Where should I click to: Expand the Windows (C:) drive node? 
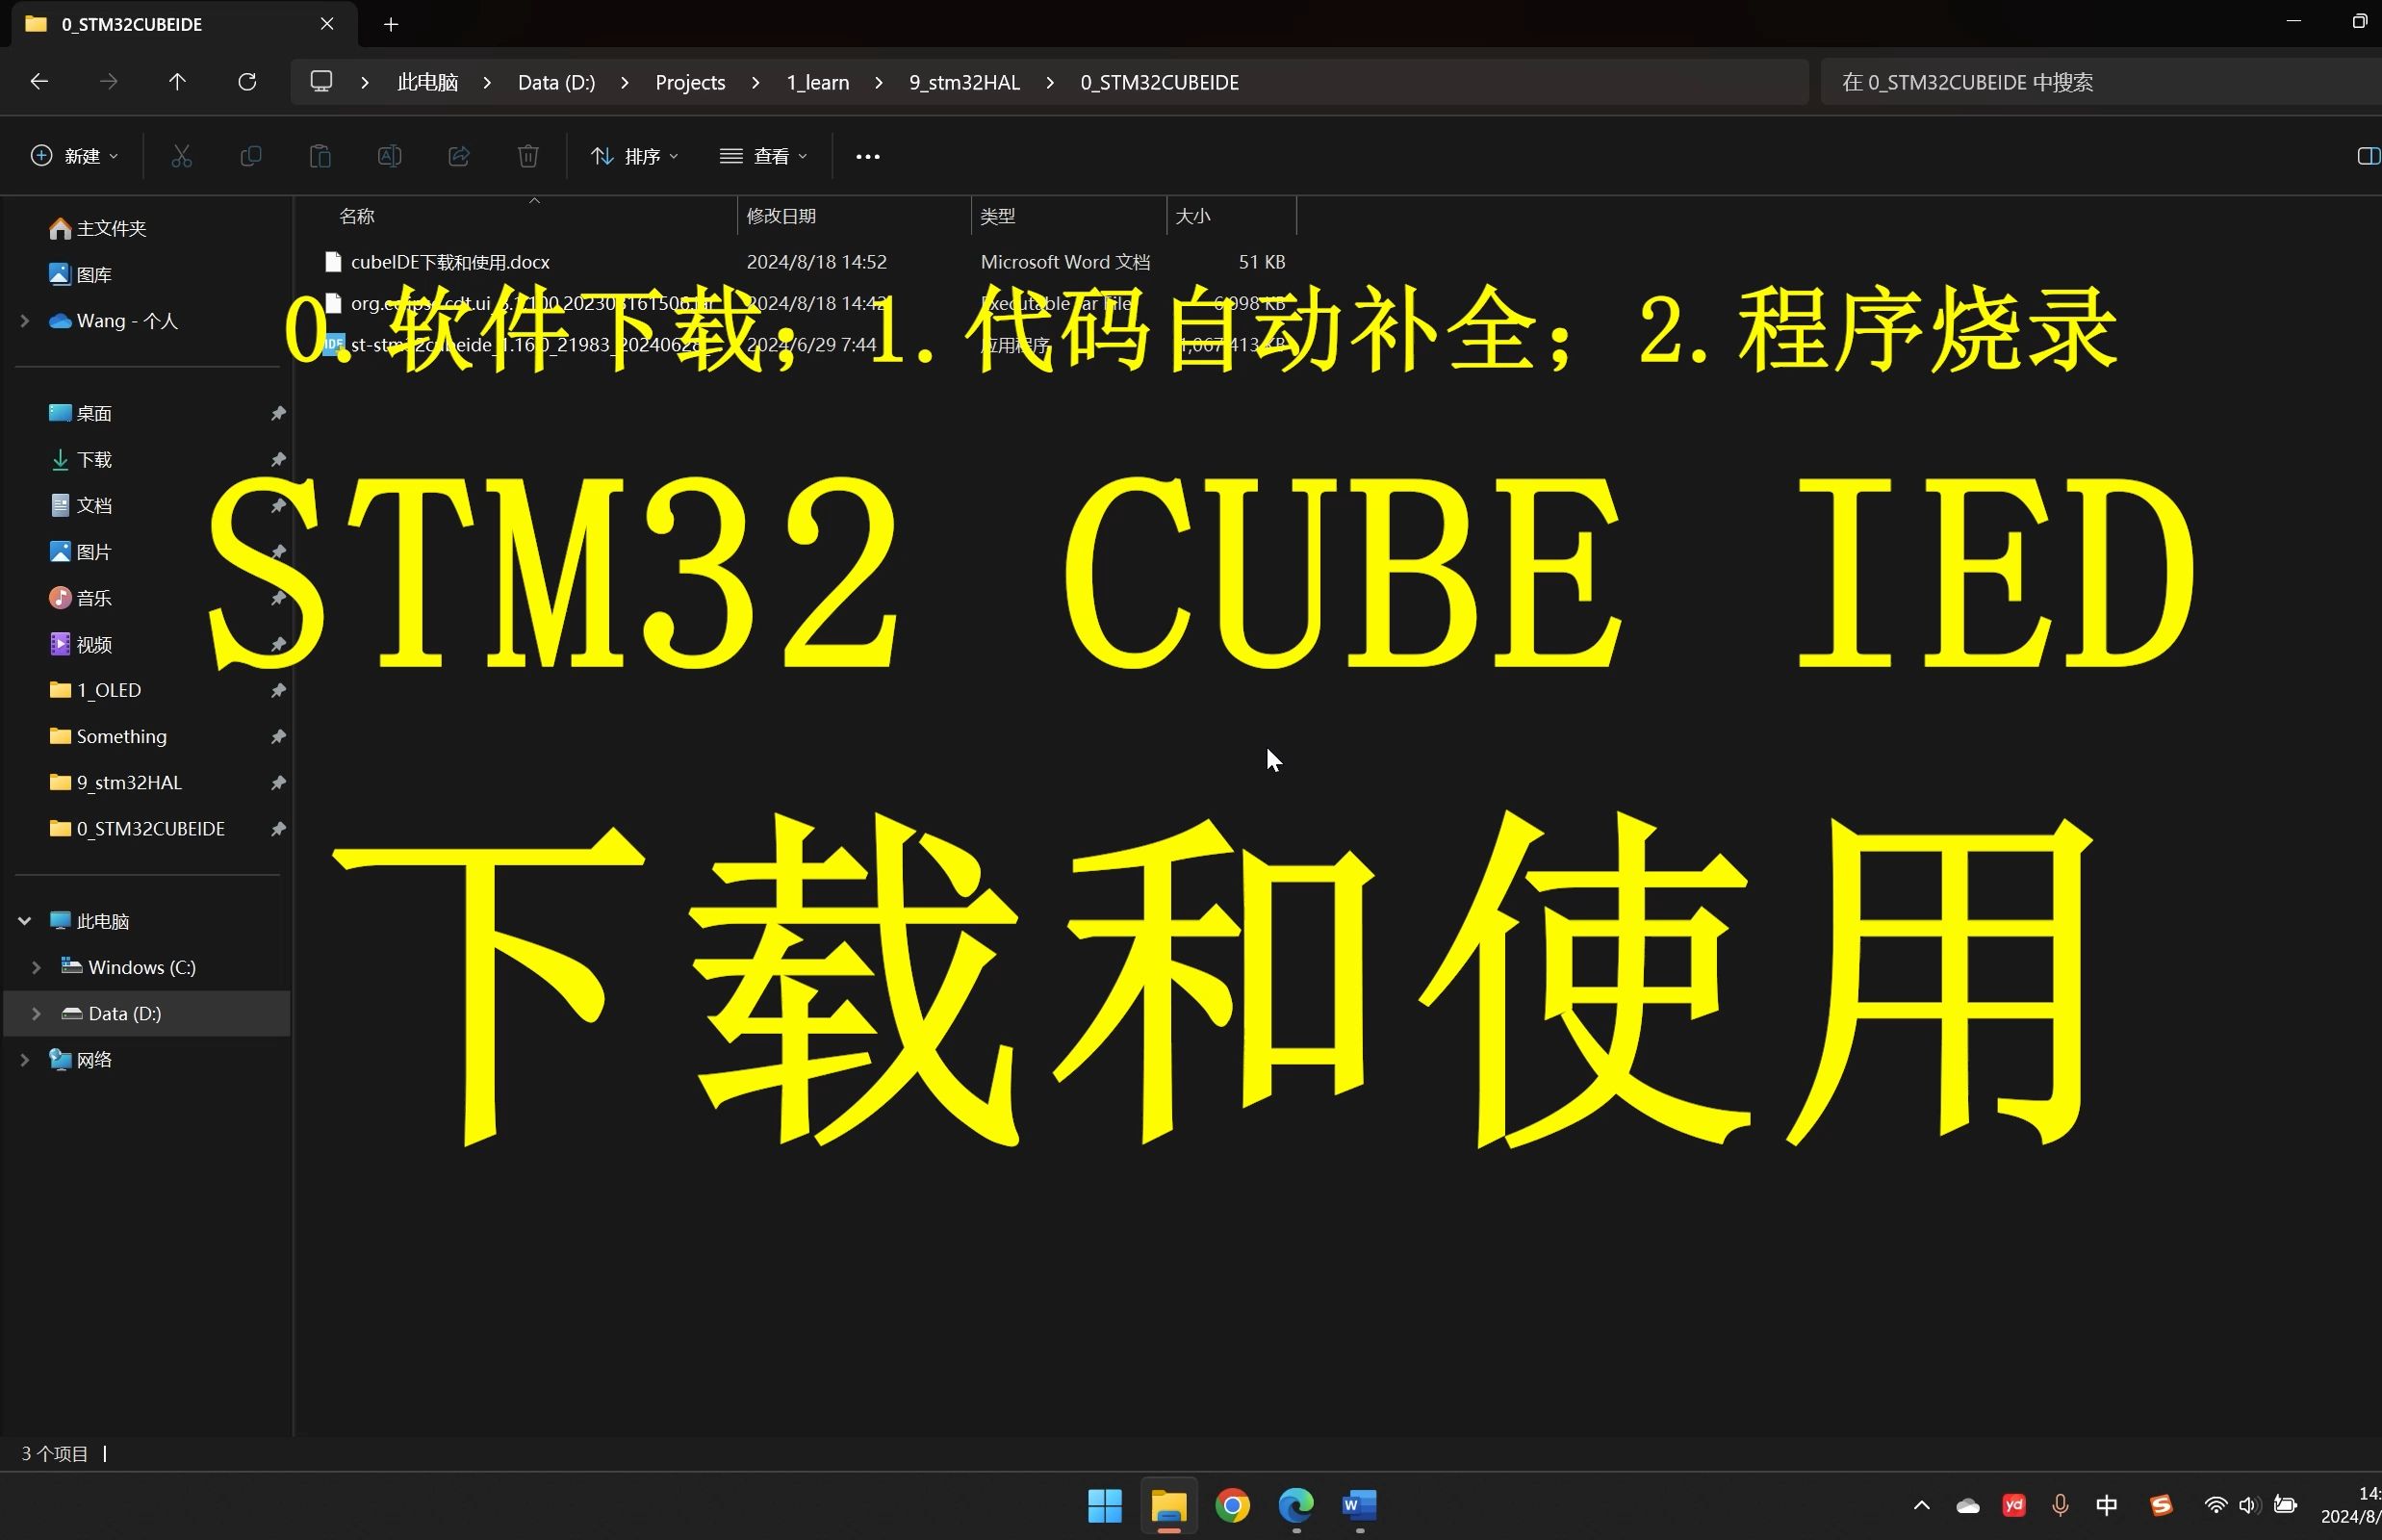point(36,967)
